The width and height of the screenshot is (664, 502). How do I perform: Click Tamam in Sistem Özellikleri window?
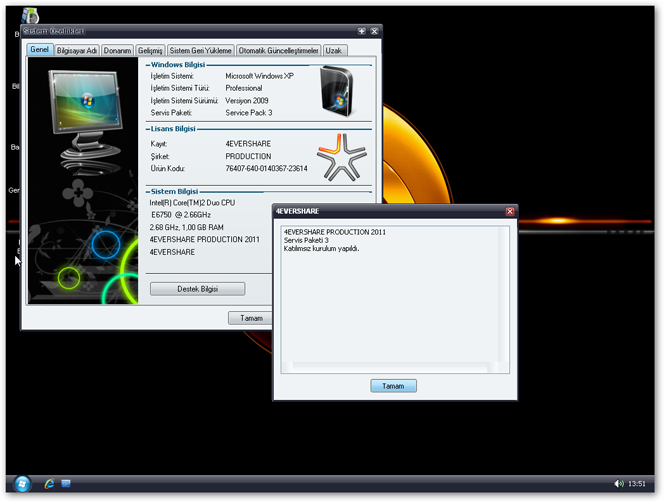click(x=251, y=318)
